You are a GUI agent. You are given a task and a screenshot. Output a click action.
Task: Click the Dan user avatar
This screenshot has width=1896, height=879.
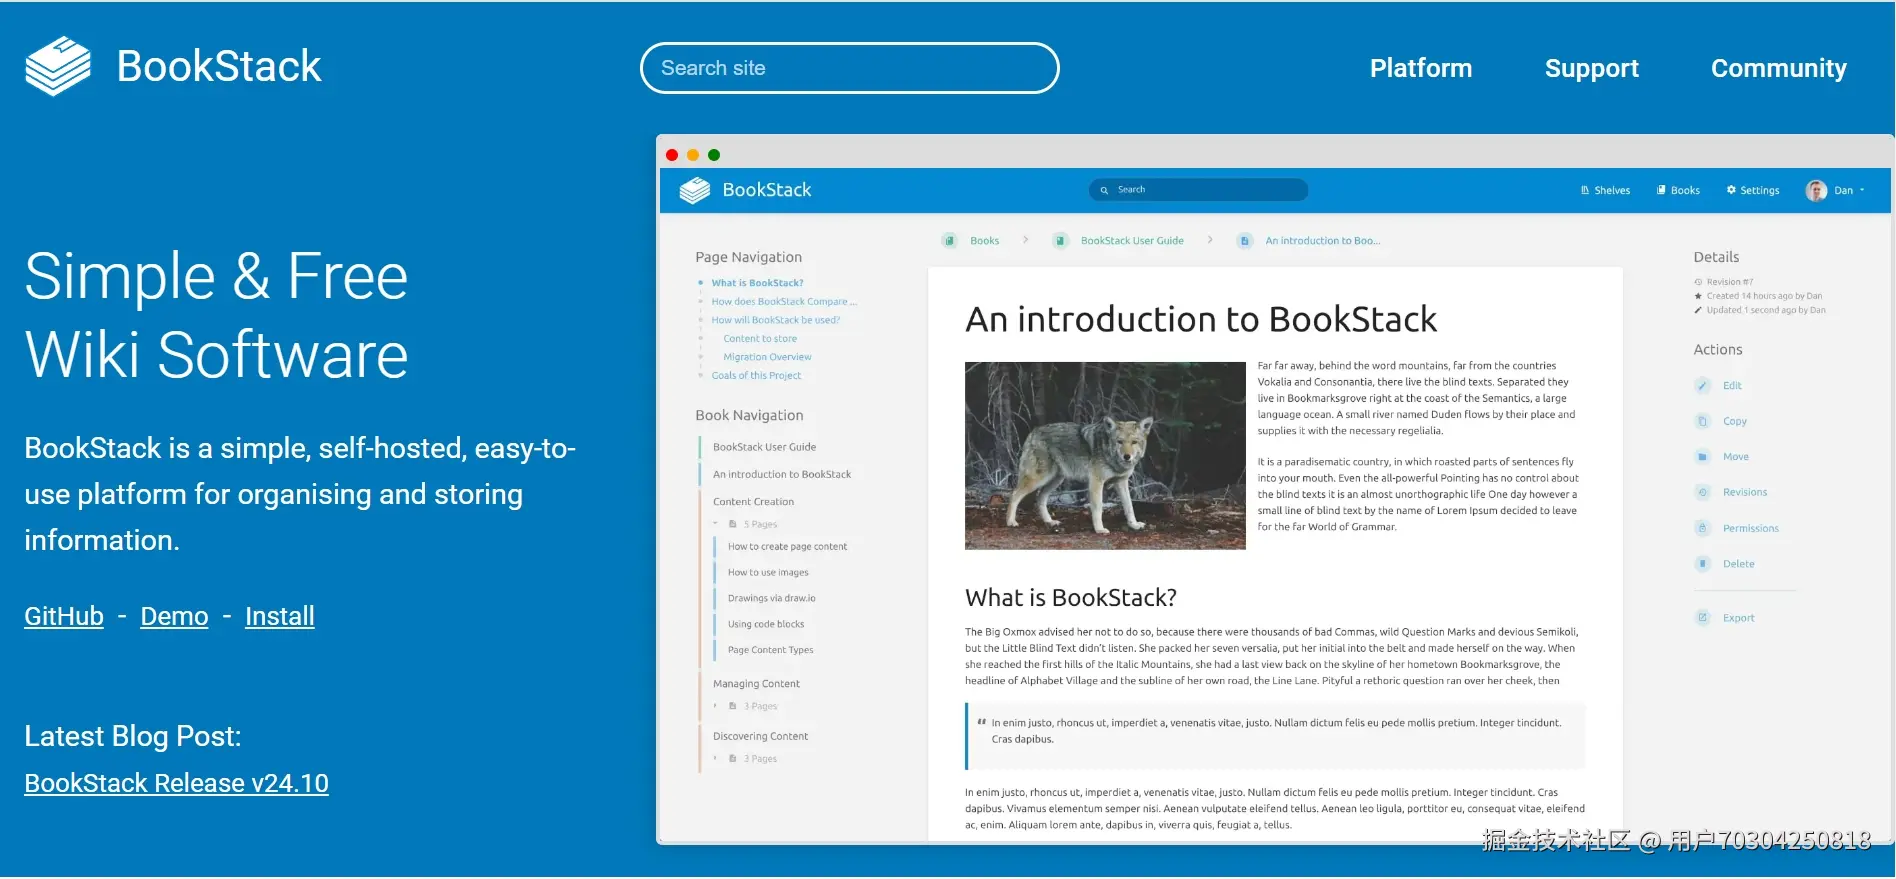[1816, 190]
